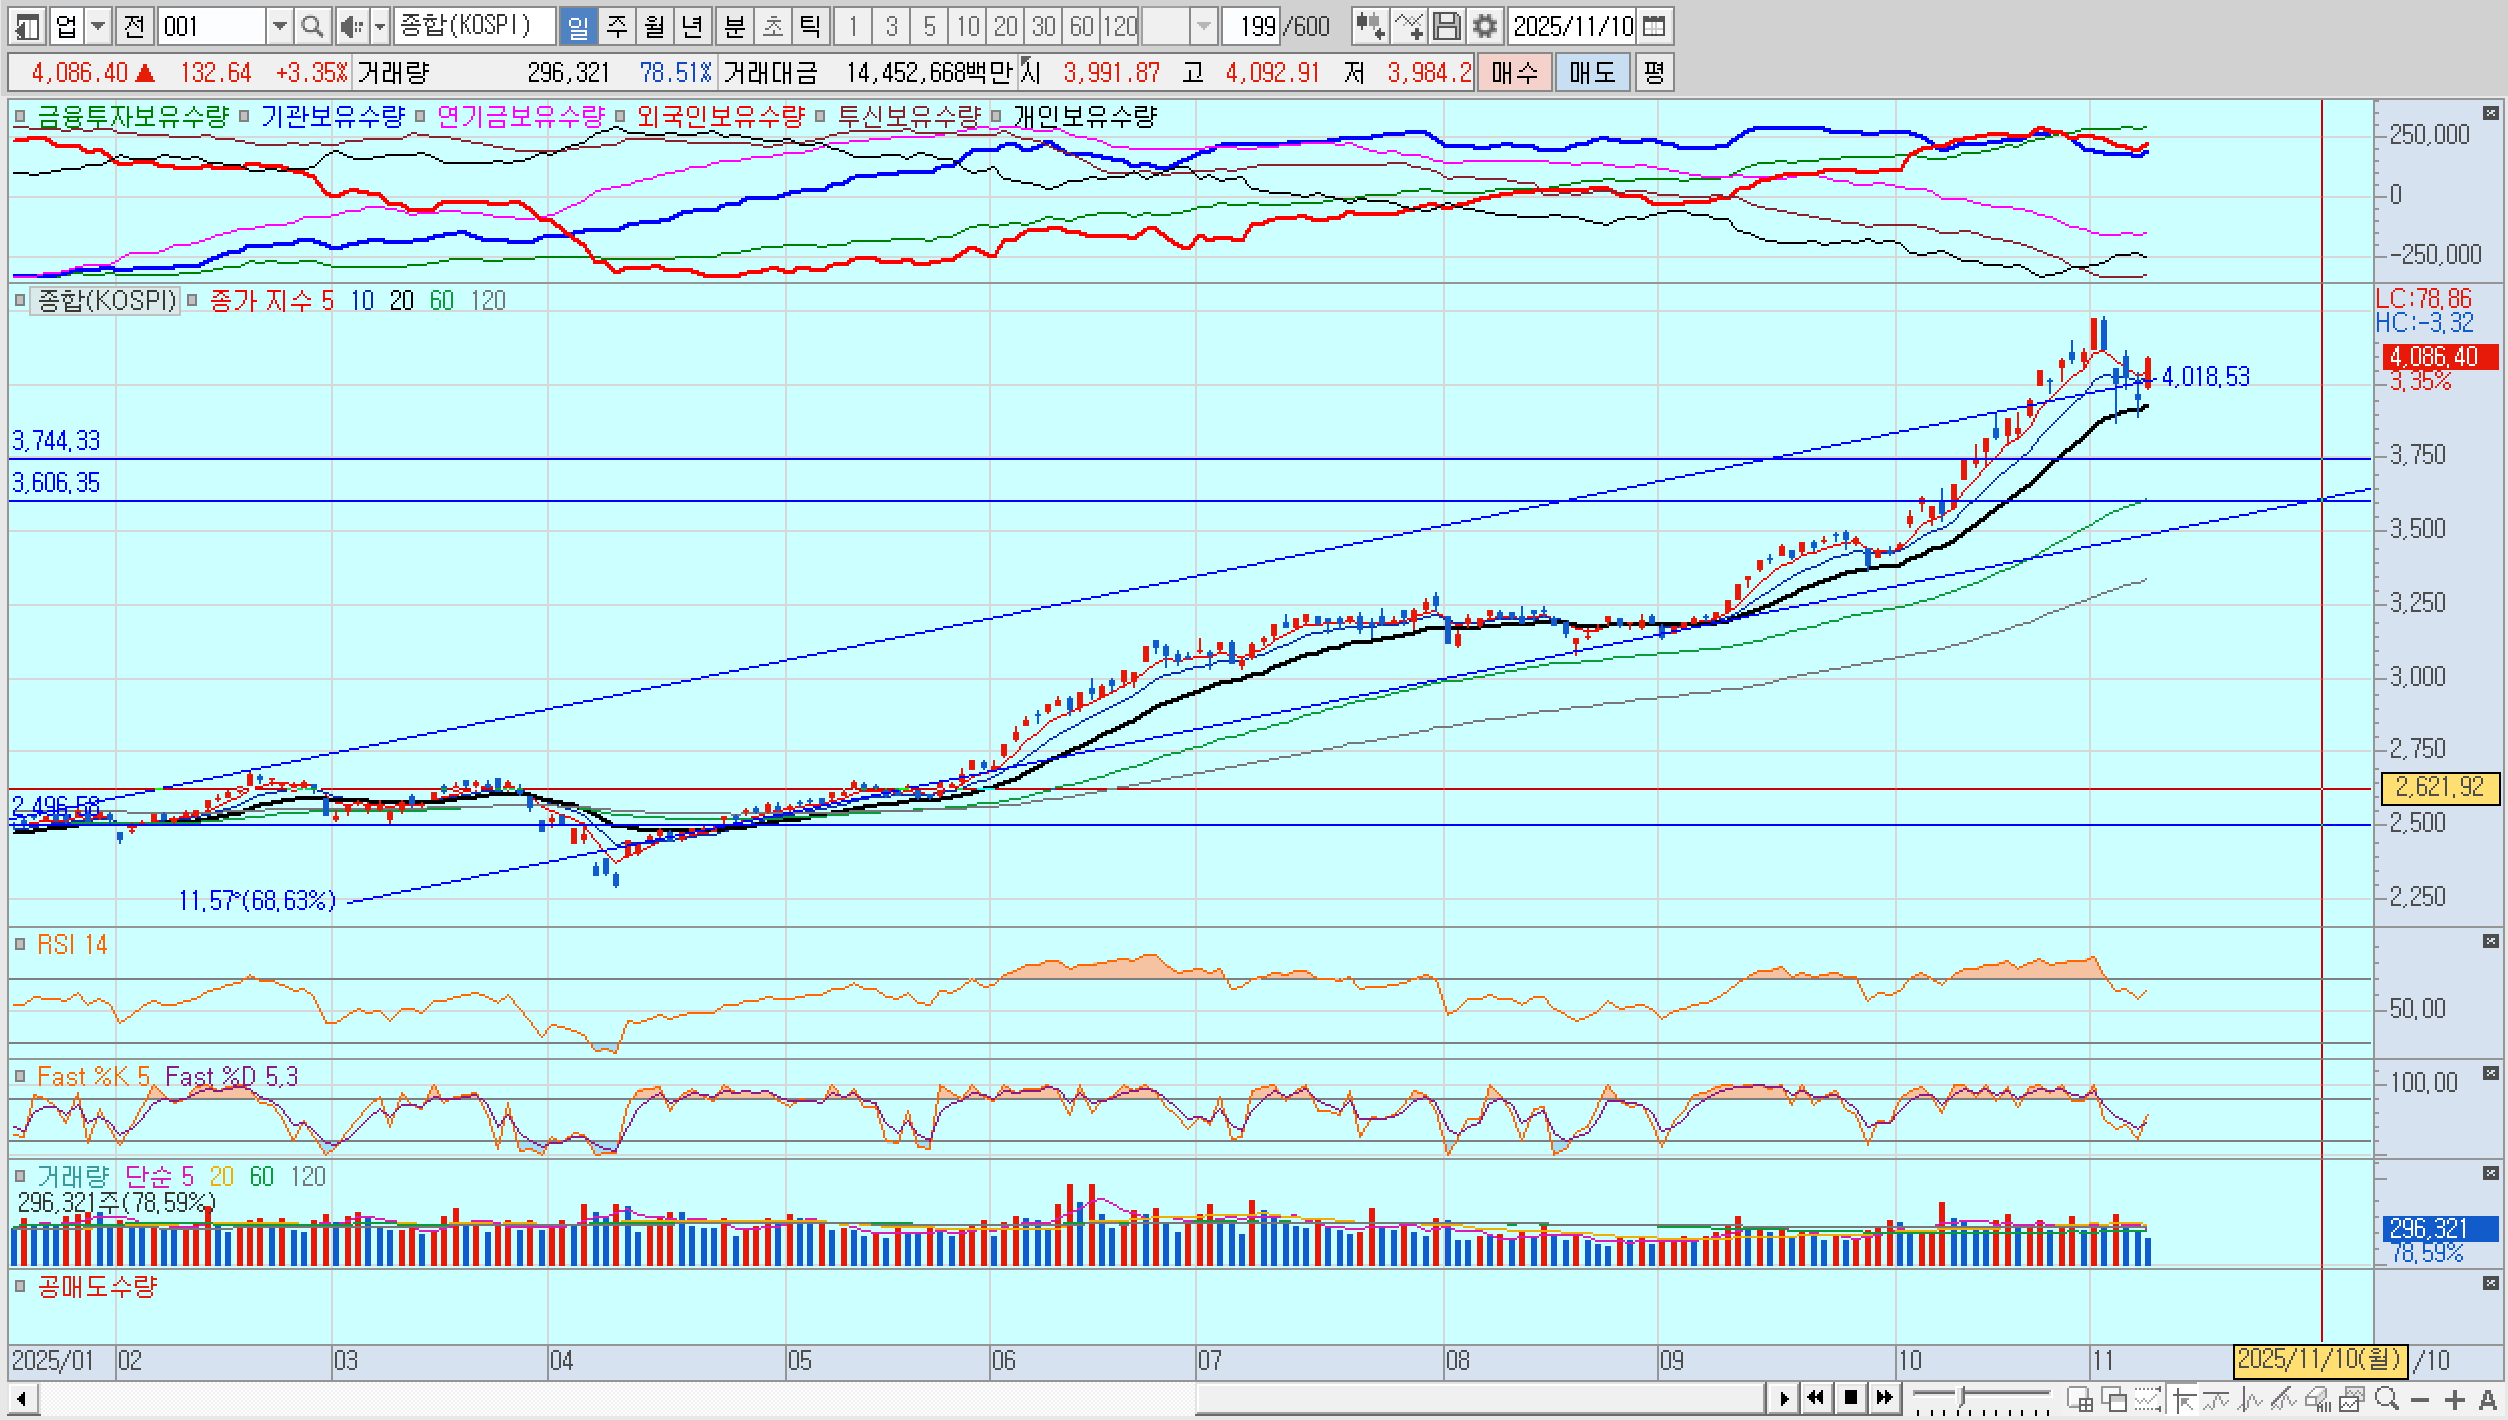This screenshot has height=1420, width=2508.
Task: Switch to weekly 주 chart period
Action: point(617,26)
